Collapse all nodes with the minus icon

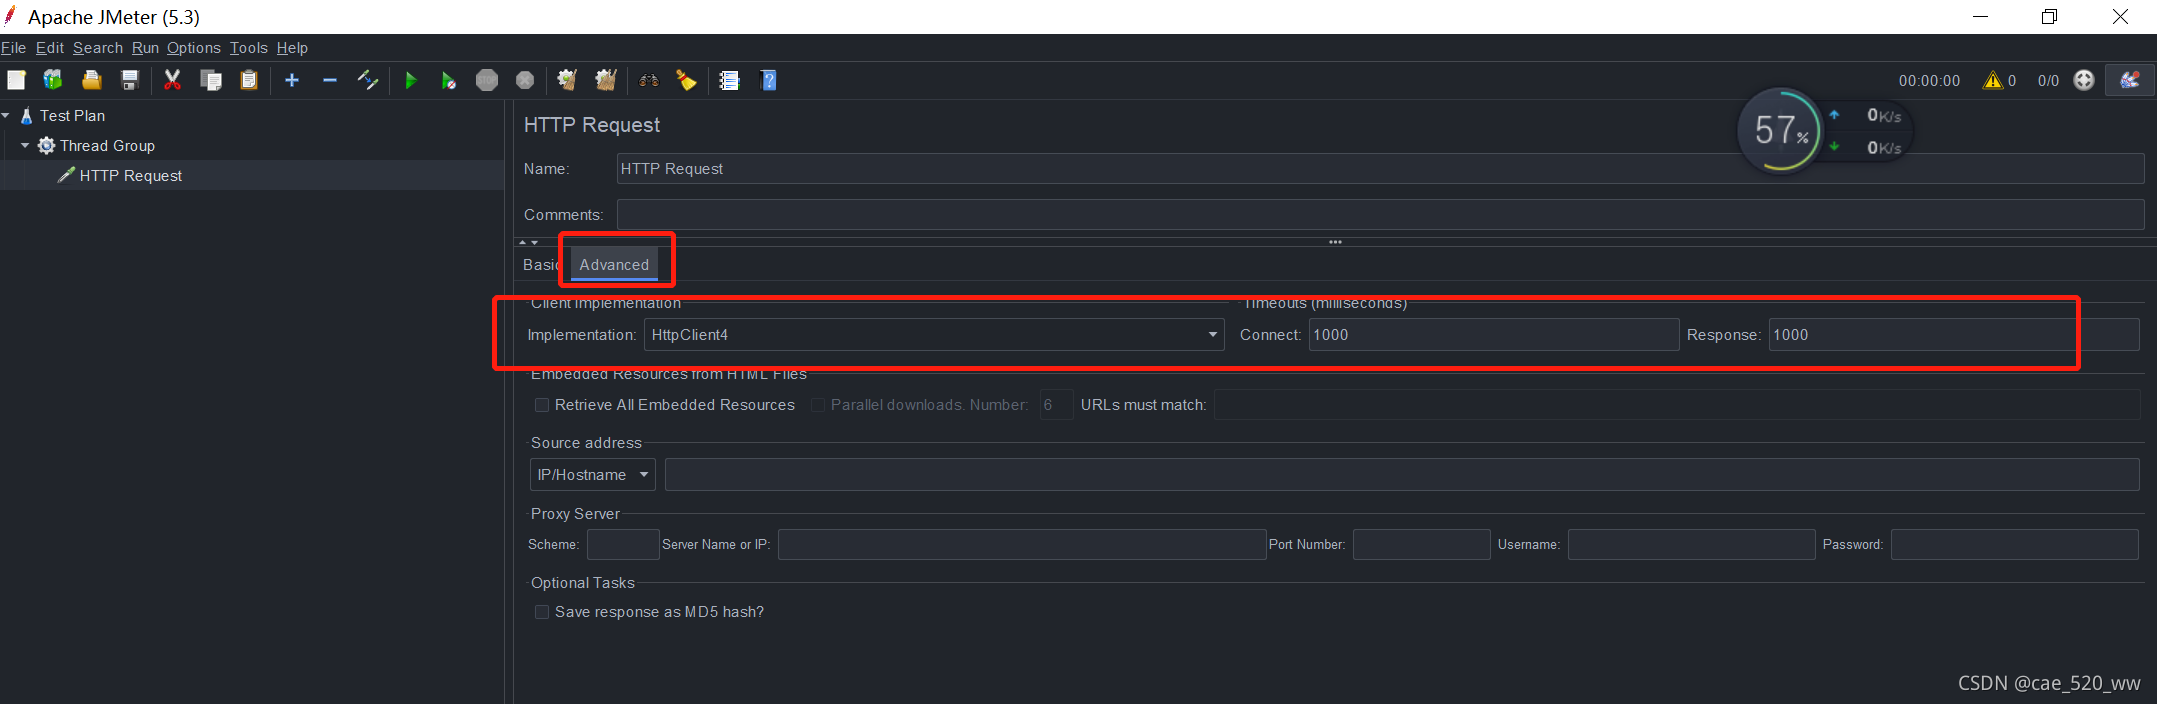pyautogui.click(x=330, y=80)
